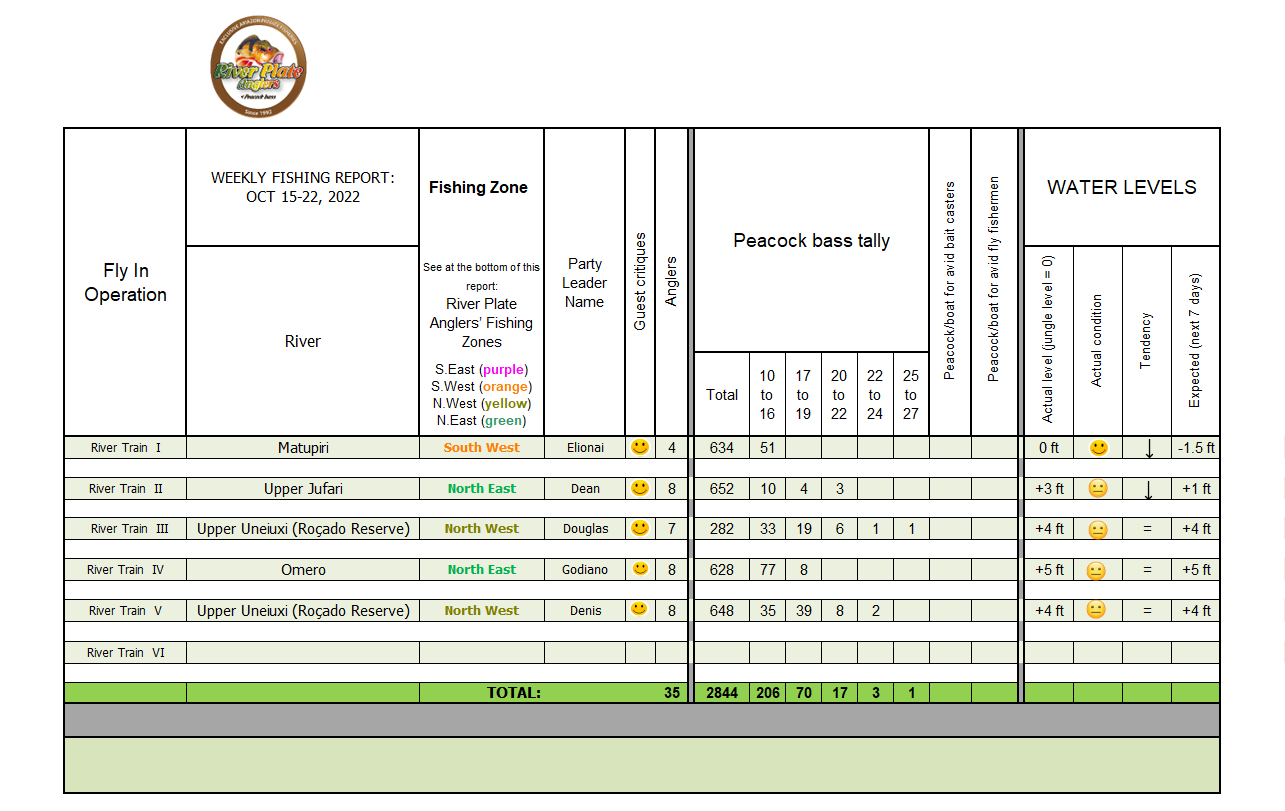The image size is (1285, 811).
Task: Select the WATER LEVELS header cell
Action: [1121, 187]
